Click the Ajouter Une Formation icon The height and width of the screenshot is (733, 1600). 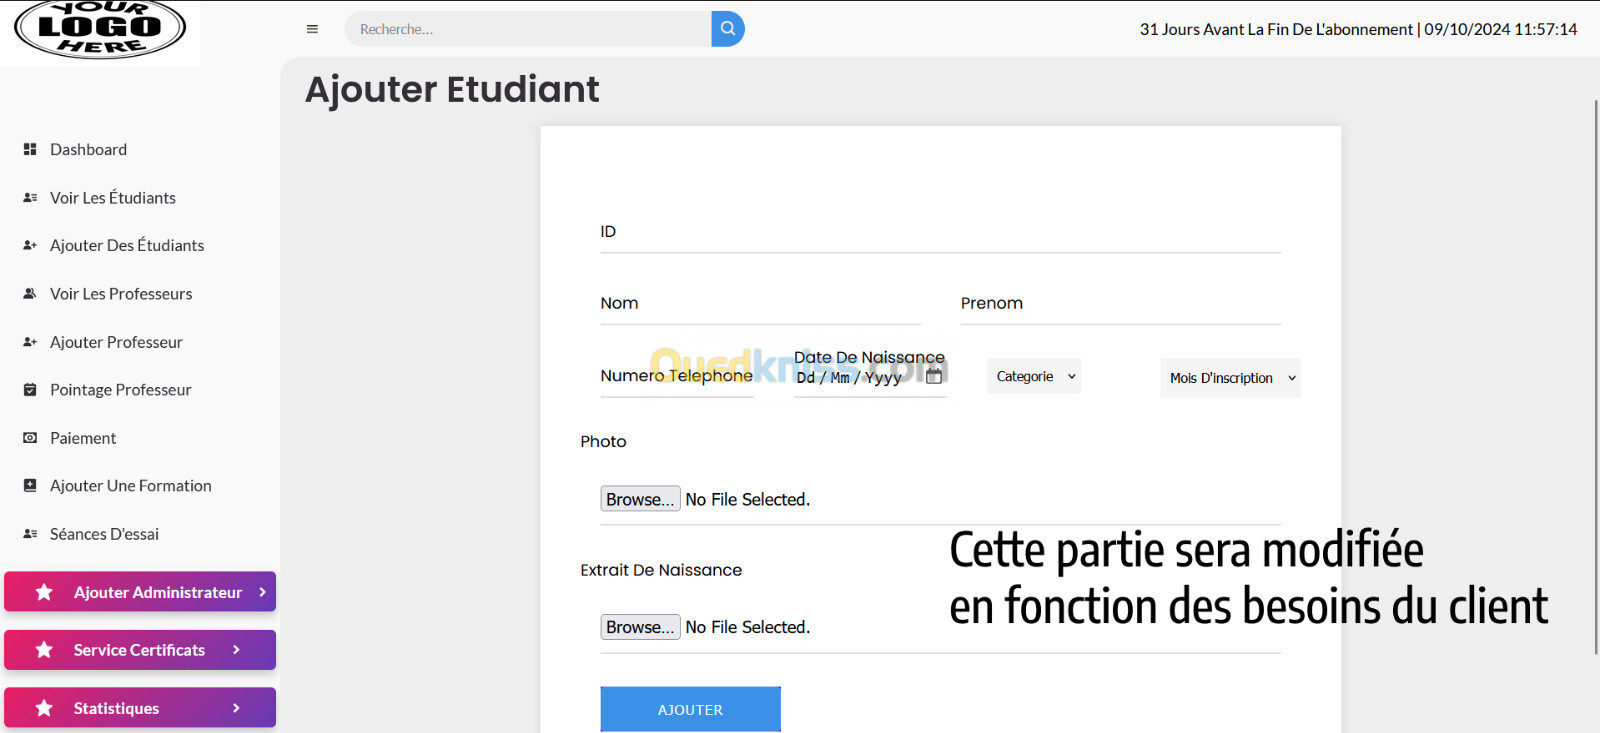[30, 486]
